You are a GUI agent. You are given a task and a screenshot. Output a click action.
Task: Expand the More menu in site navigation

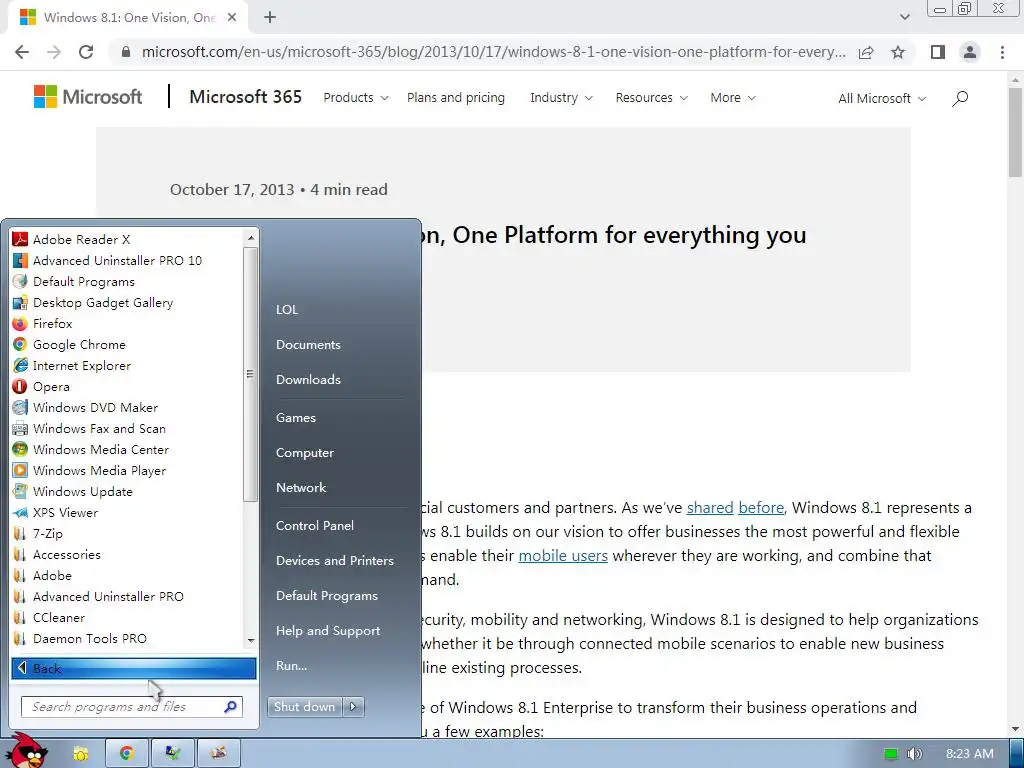pos(733,98)
